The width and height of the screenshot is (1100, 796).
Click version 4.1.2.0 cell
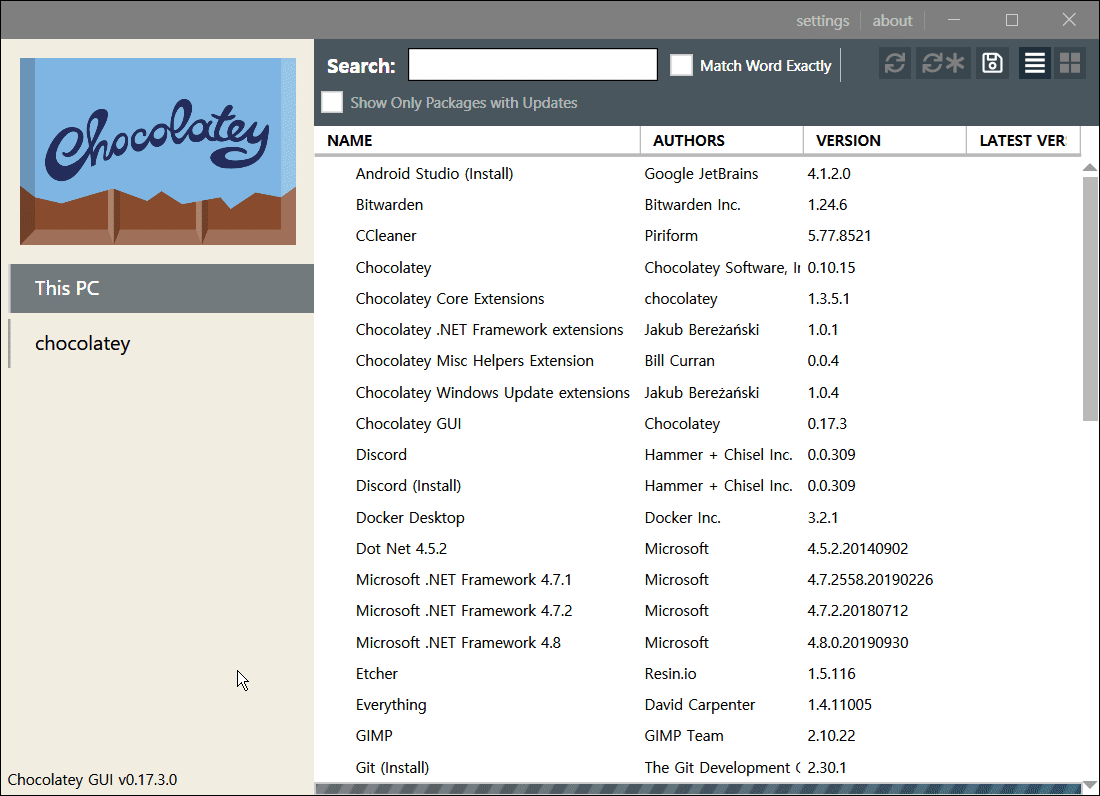pyautogui.click(x=829, y=174)
